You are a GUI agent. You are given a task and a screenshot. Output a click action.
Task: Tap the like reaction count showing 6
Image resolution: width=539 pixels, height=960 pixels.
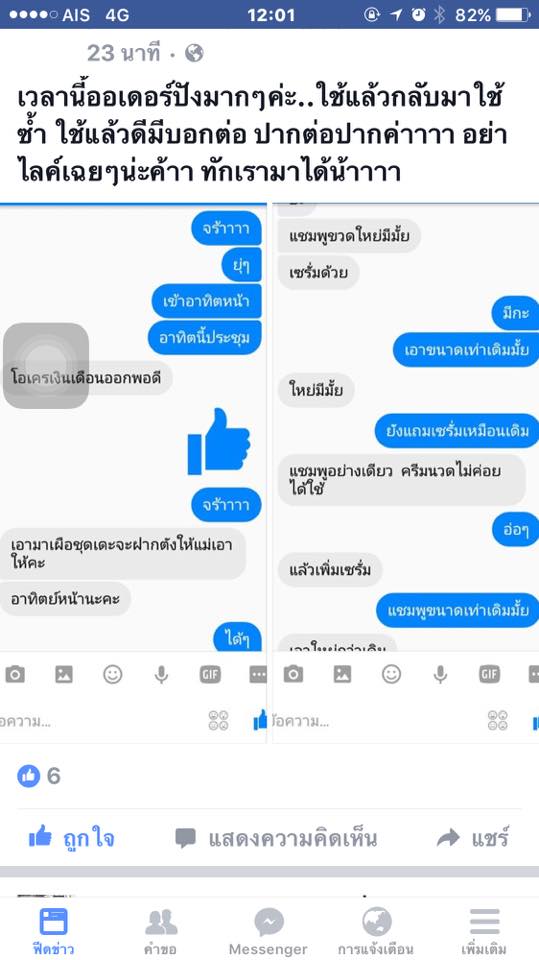(39, 776)
